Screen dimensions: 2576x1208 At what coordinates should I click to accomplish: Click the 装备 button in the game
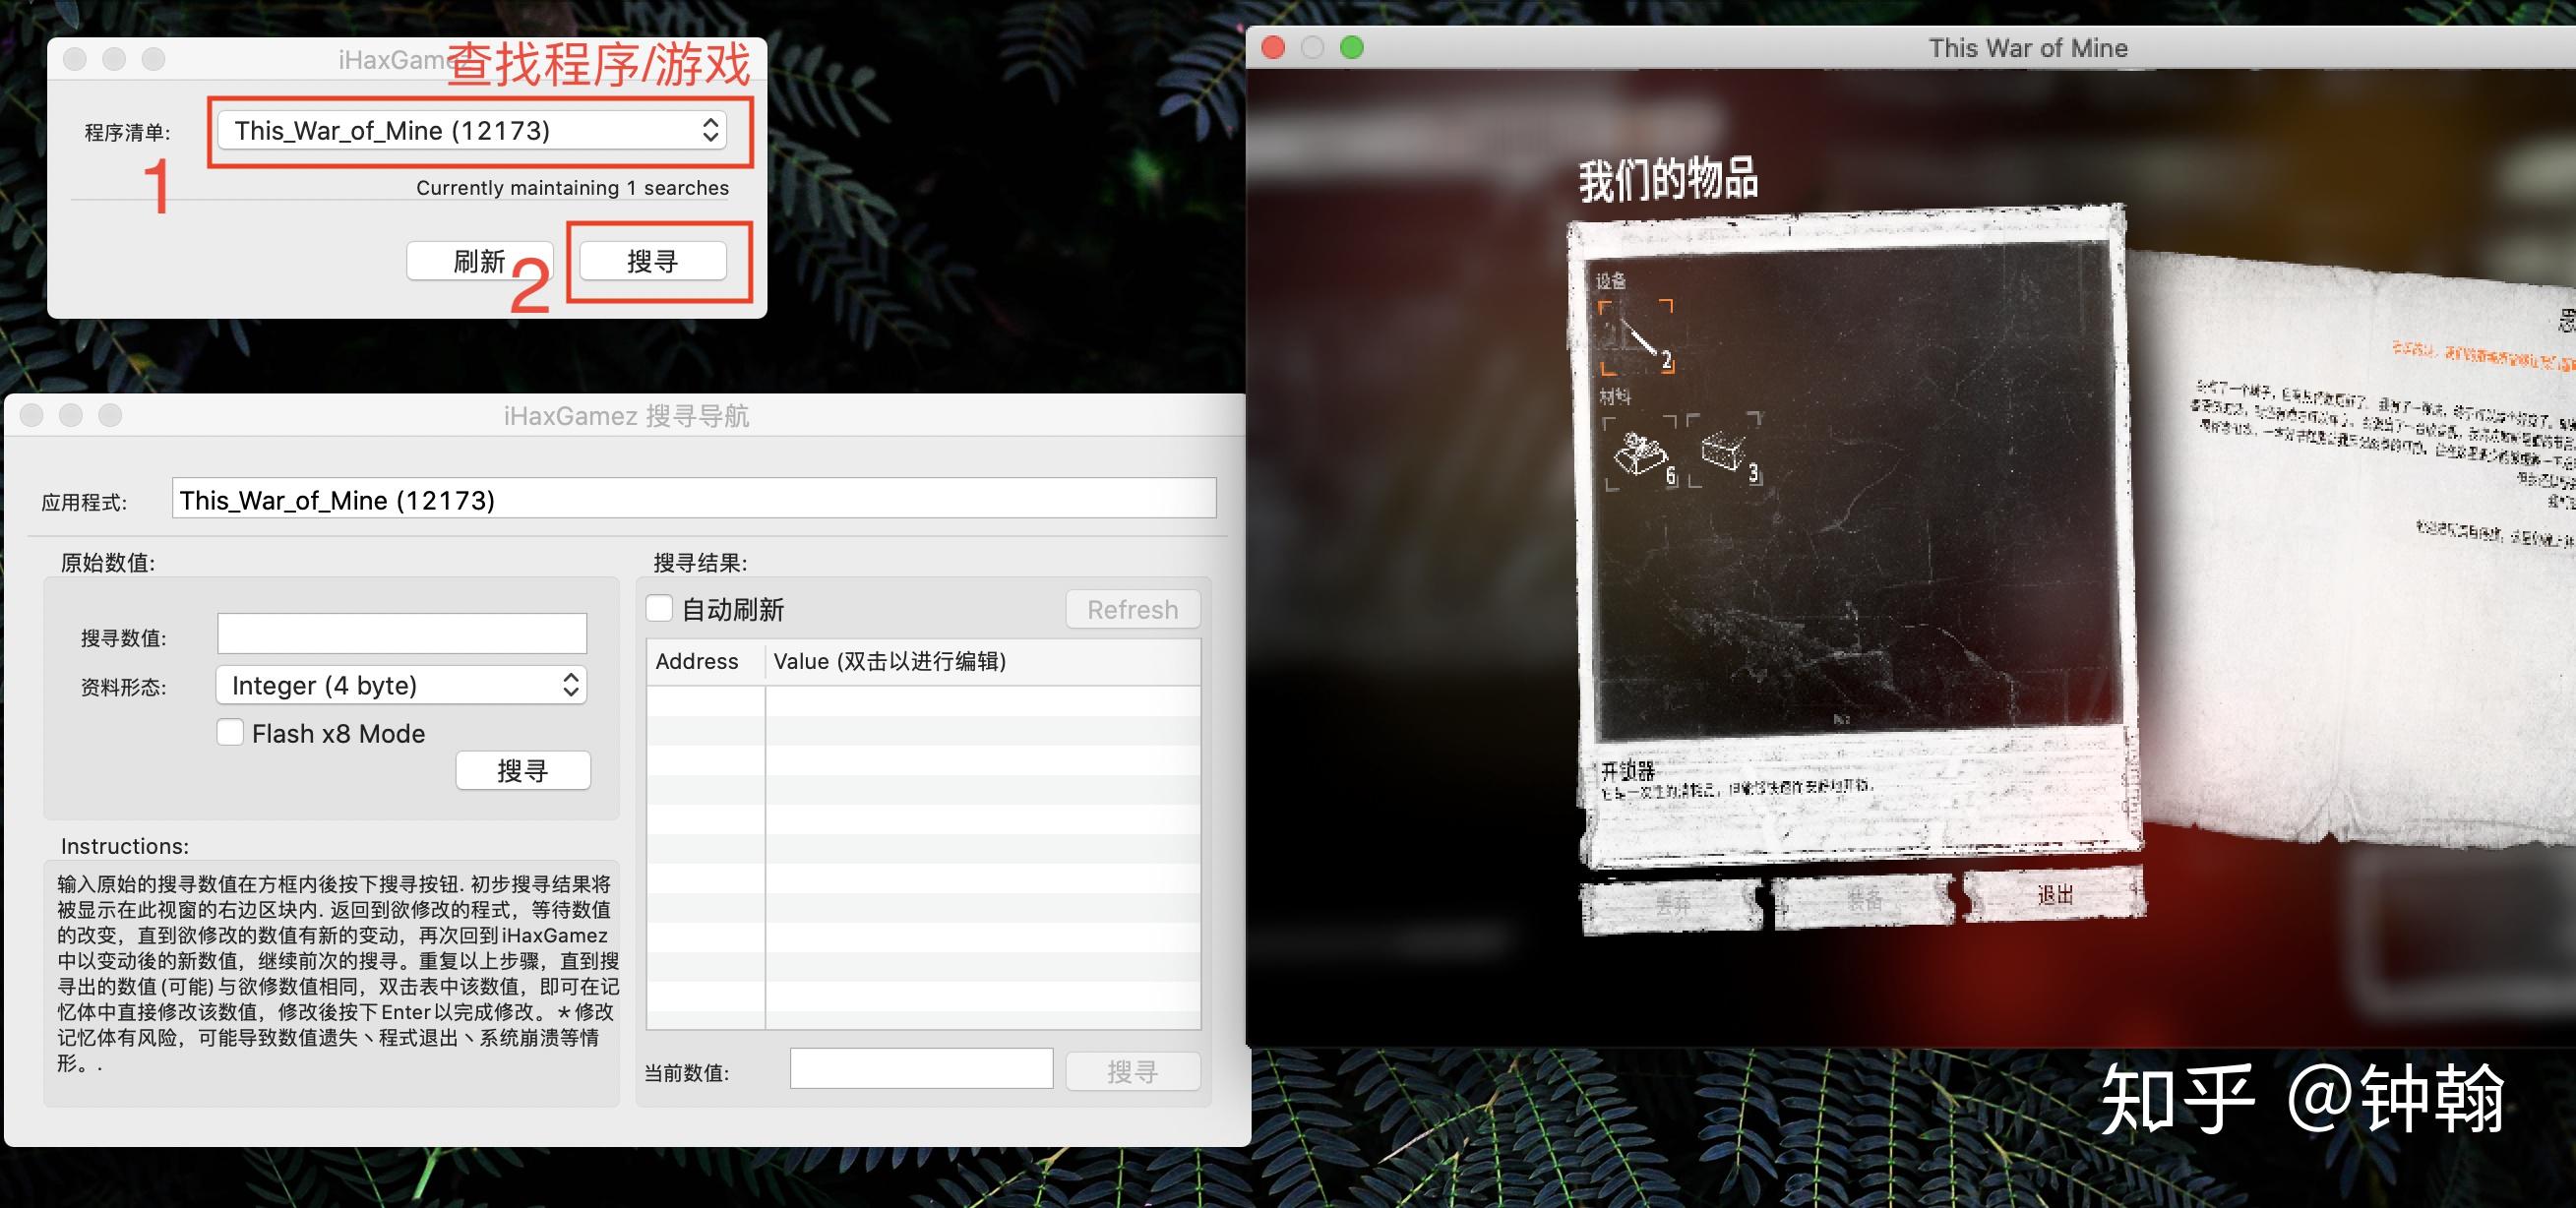tap(1863, 900)
